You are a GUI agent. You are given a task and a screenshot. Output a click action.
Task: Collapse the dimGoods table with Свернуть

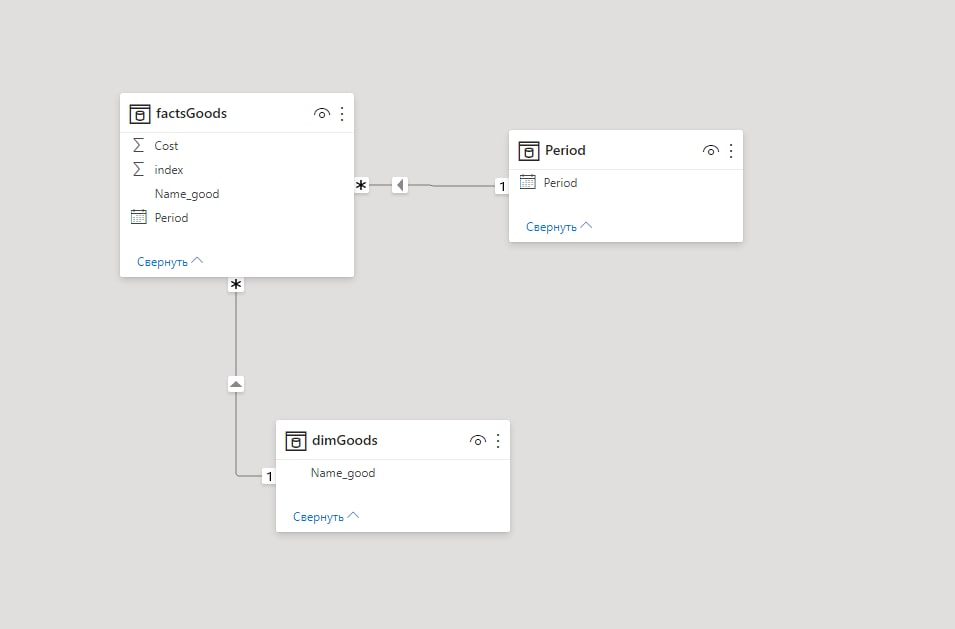[326, 516]
